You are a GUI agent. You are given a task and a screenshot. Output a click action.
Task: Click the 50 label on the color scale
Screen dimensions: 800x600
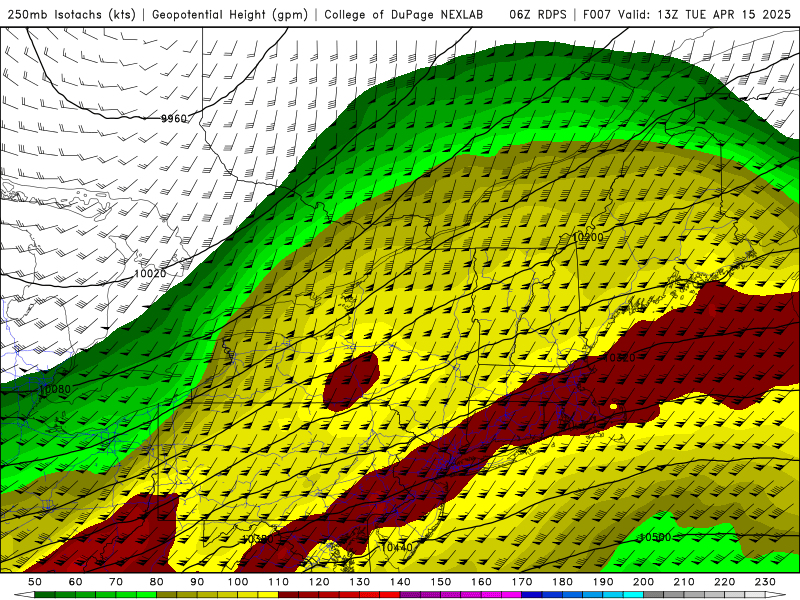coord(35,582)
